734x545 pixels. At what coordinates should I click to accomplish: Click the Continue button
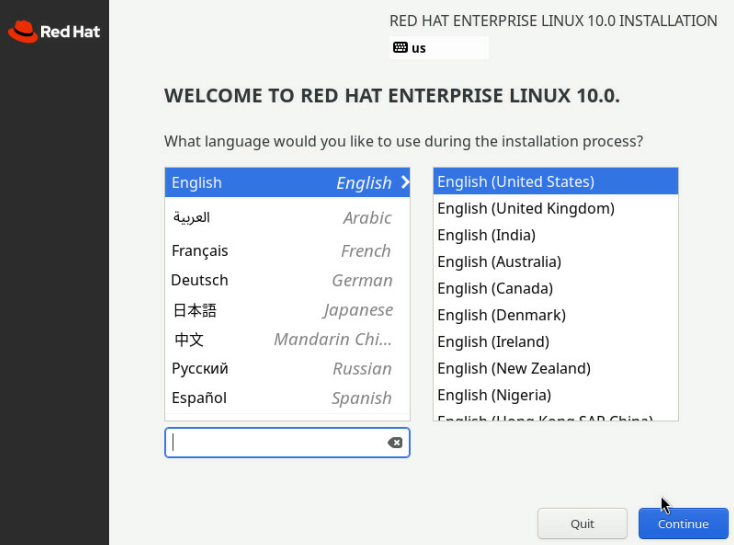click(x=683, y=523)
